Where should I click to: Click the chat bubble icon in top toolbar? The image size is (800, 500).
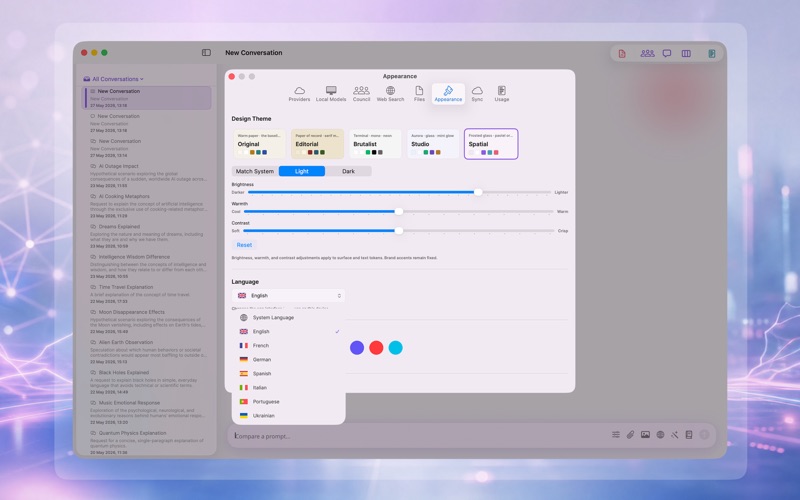click(x=667, y=54)
